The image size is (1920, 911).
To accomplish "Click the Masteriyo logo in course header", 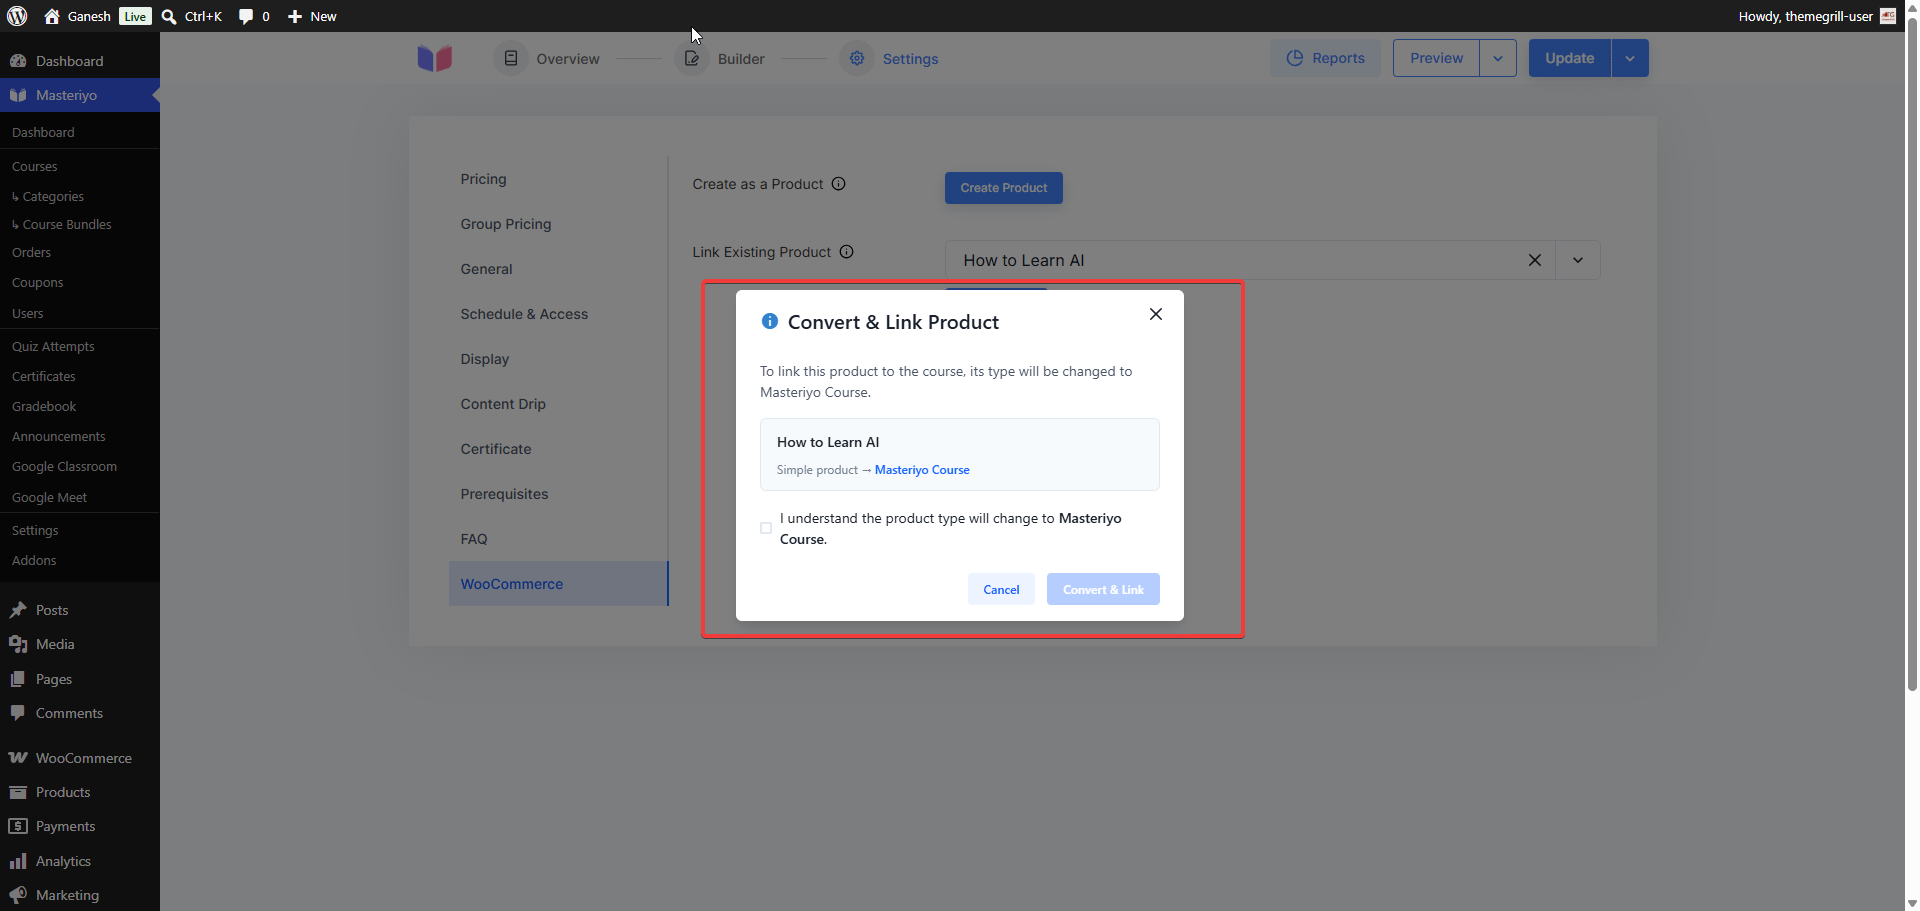I will click(x=435, y=59).
